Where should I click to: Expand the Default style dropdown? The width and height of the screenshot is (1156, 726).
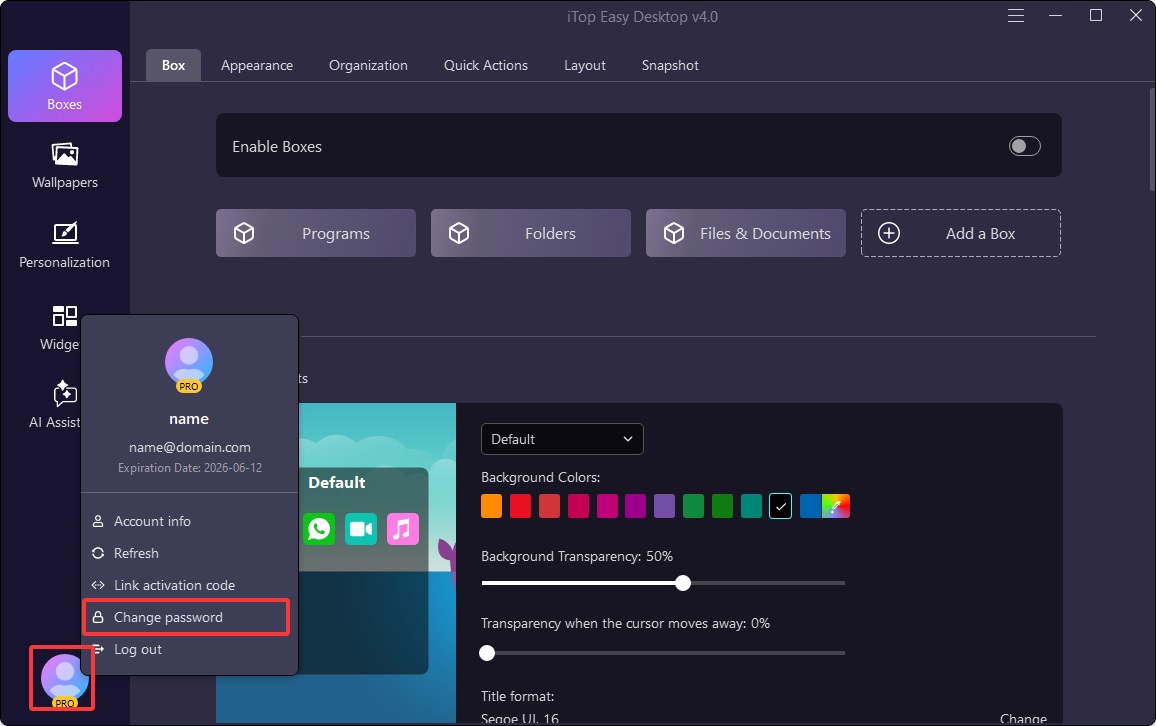click(562, 439)
